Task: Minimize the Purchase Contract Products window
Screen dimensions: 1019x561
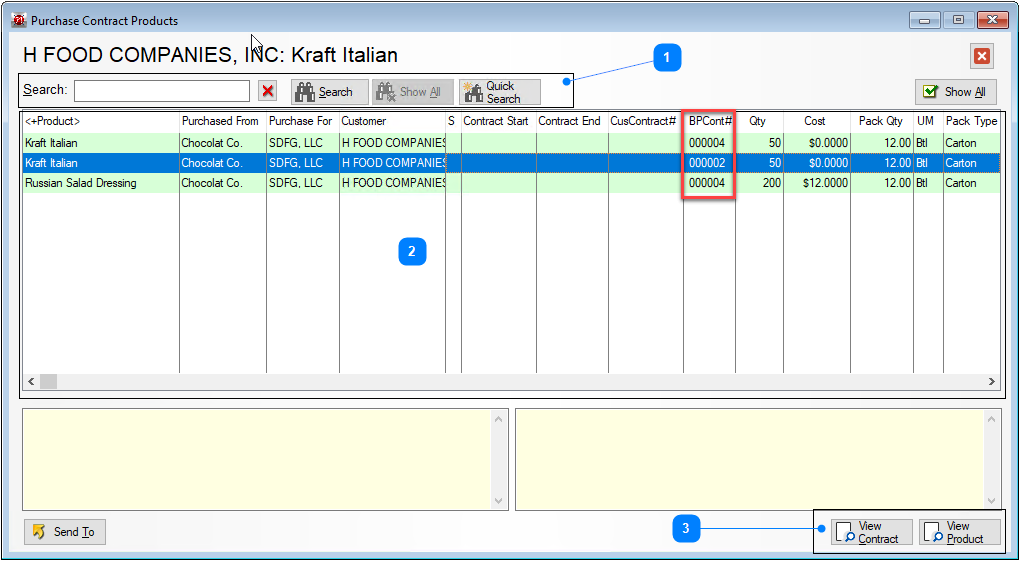Action: pos(924,20)
